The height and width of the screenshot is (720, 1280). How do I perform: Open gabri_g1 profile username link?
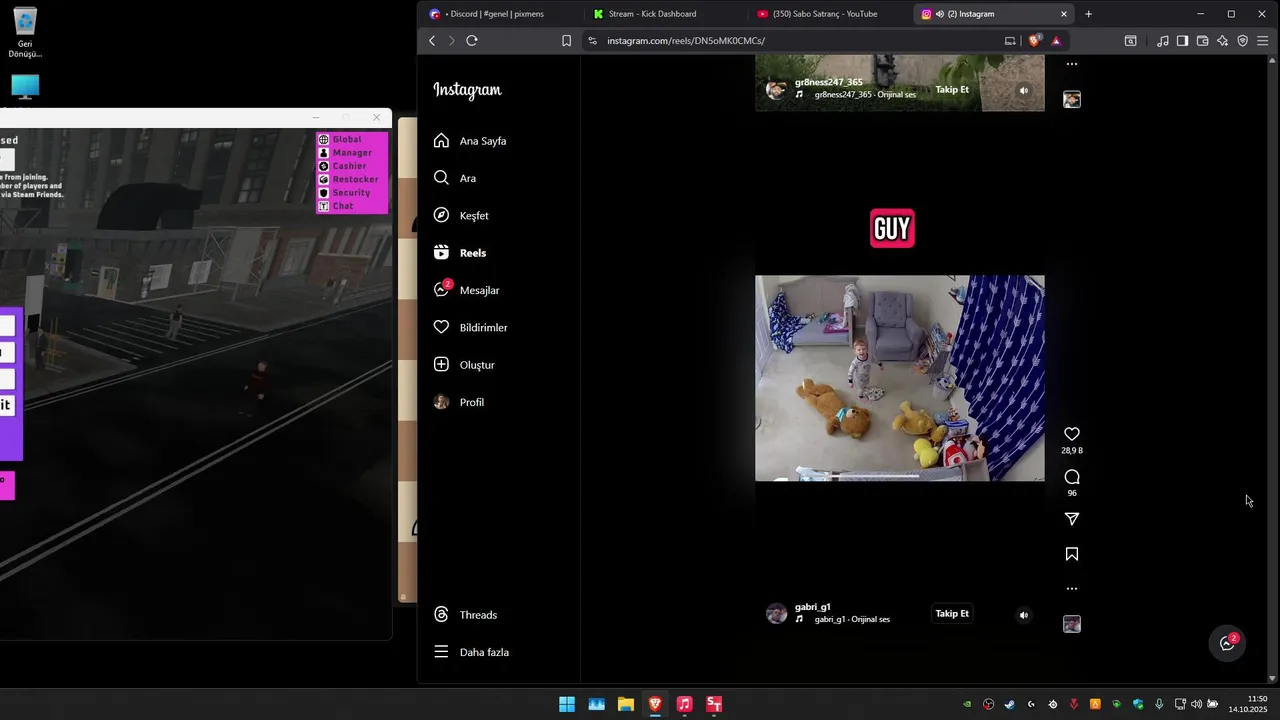point(813,607)
